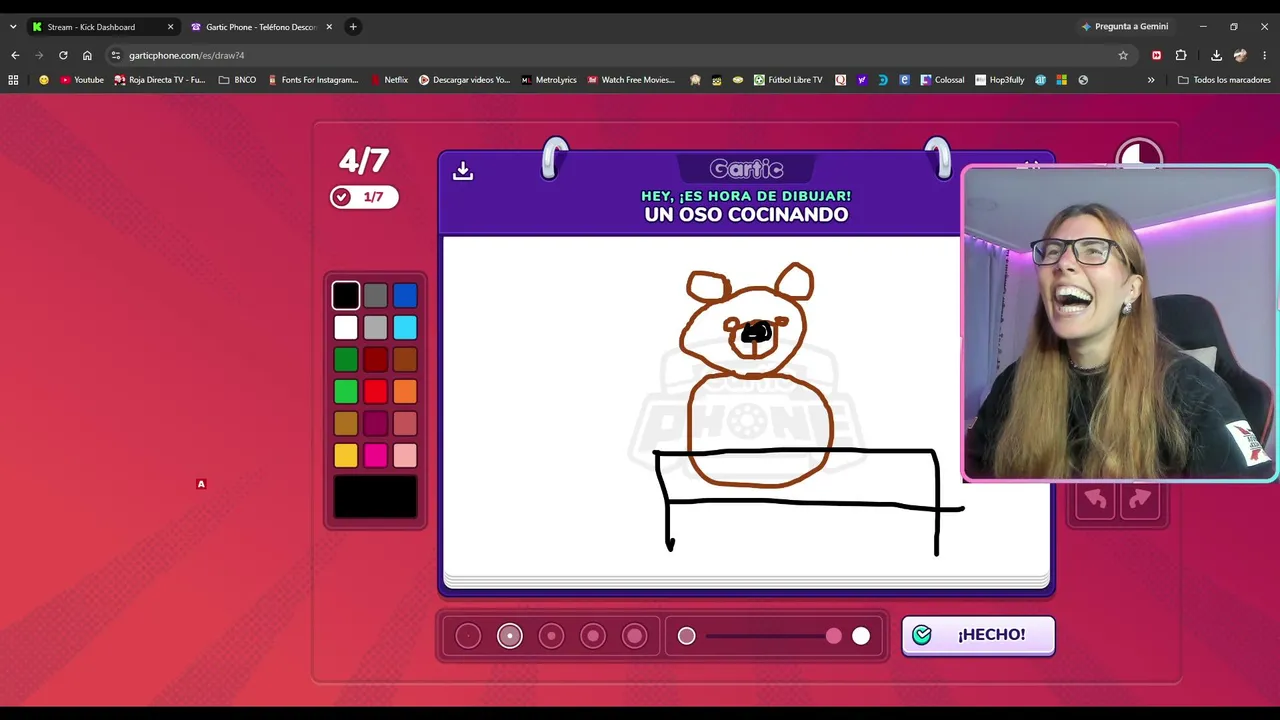Viewport: 1280px width, 720px height.
Task: Download the drawing with the download icon
Action: coord(462,171)
